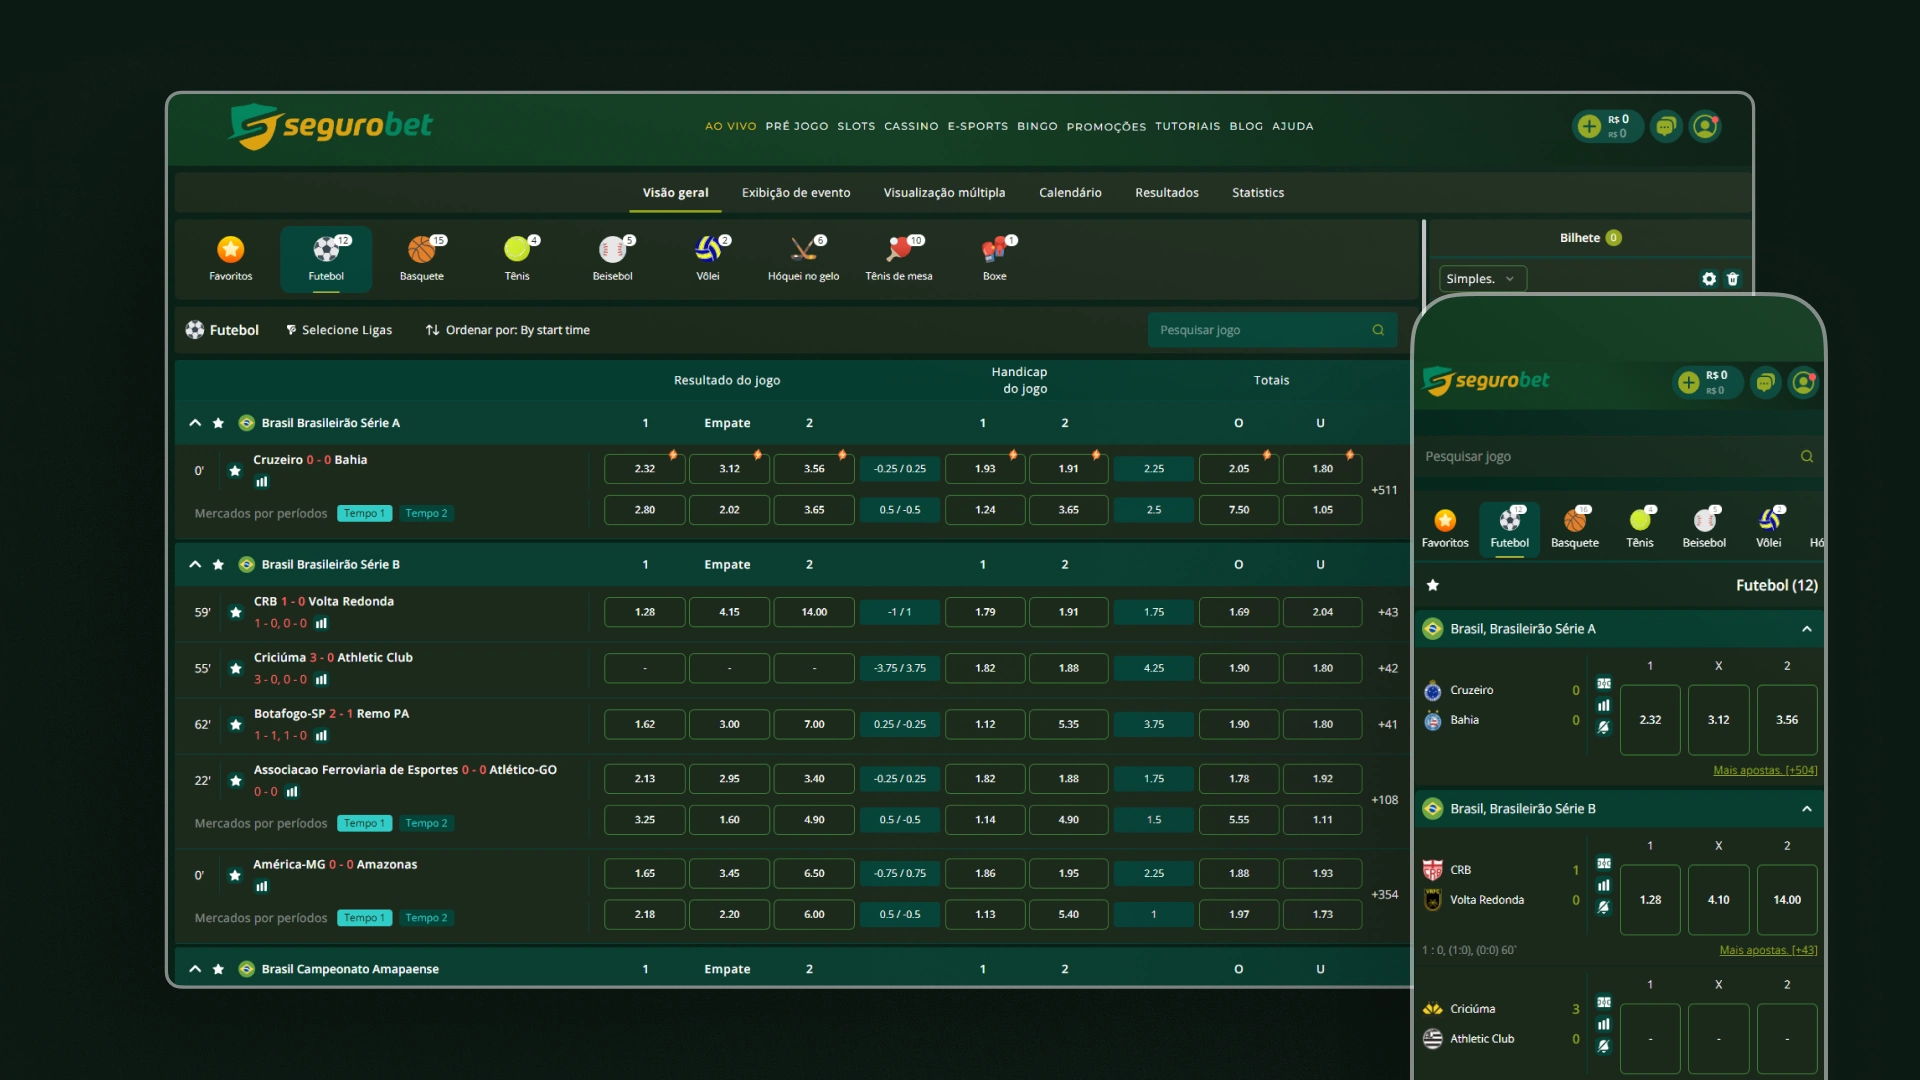Viewport: 1920px width, 1080px height.
Task: Expand +511 more markets for Cruzeiro - Bahia
Action: (1384, 490)
